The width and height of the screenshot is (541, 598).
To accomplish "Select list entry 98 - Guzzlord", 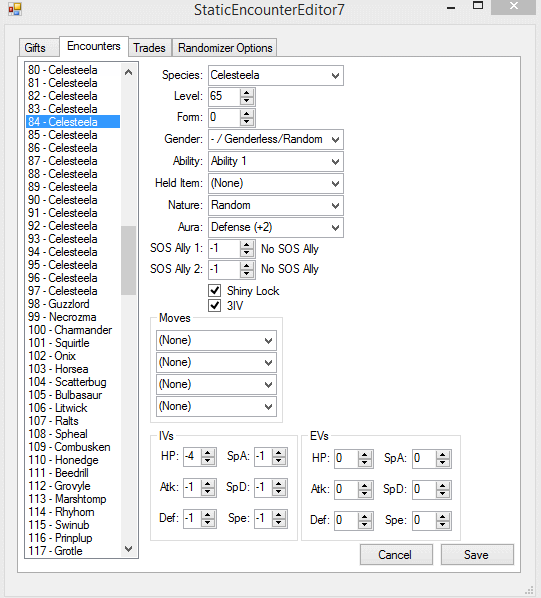I will (x=73, y=304).
